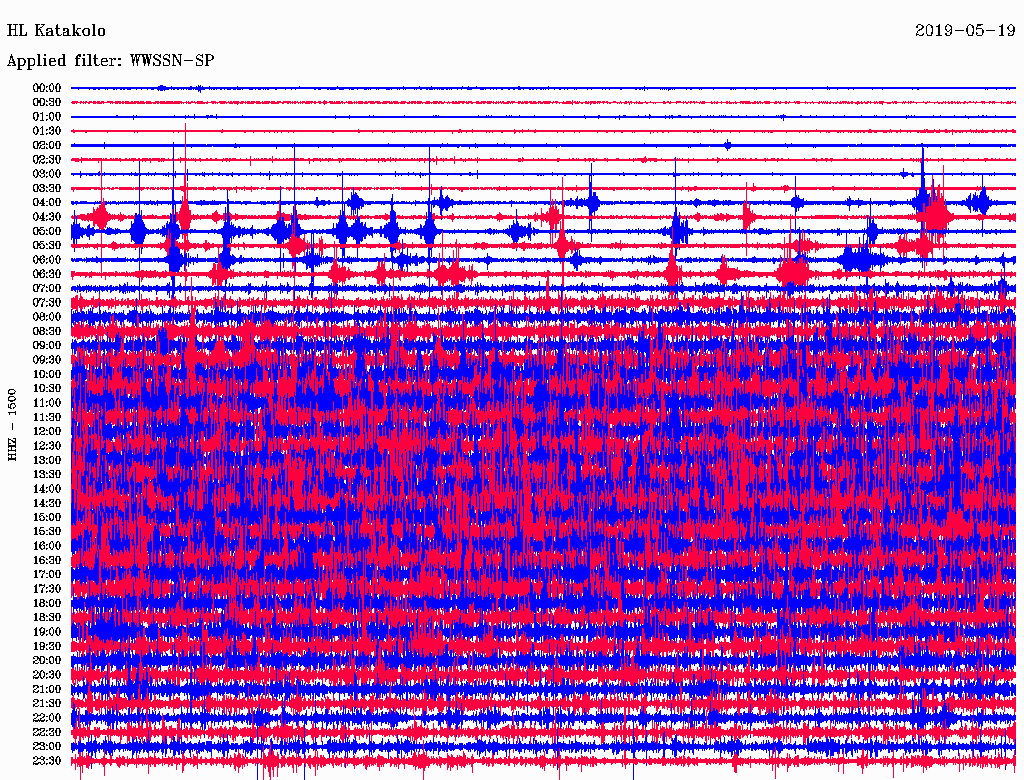Select the 17:00 time row label
This screenshot has width=1024, height=780.
(x=47, y=575)
